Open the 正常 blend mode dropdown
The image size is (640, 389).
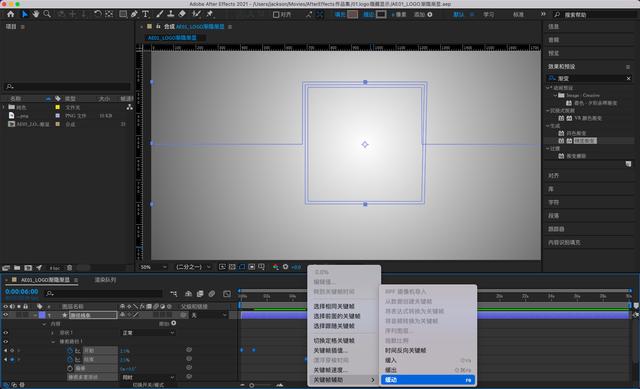coord(148,333)
